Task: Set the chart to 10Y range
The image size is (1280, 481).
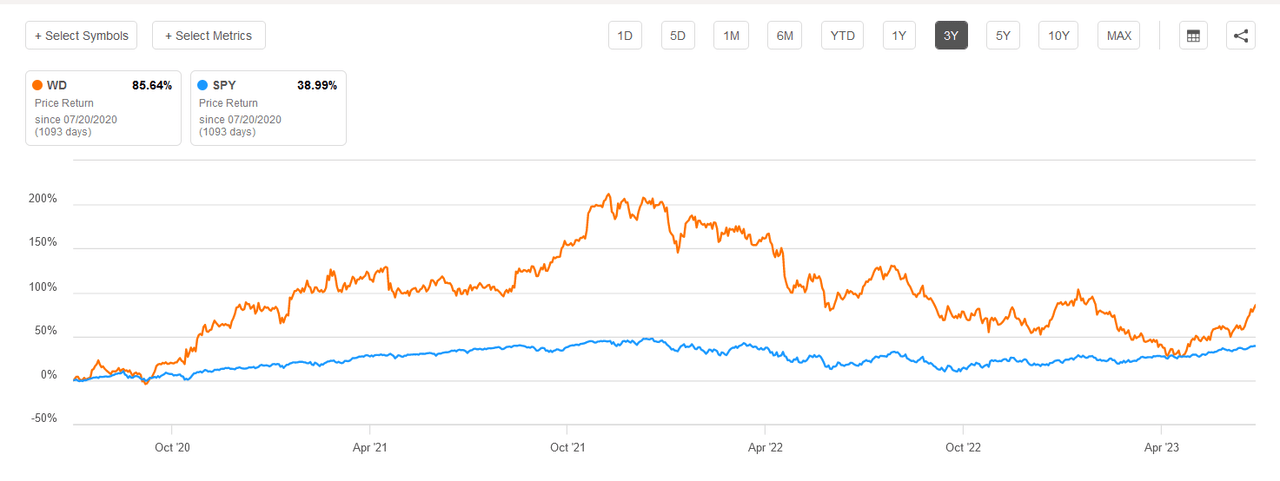Action: [x=1058, y=36]
